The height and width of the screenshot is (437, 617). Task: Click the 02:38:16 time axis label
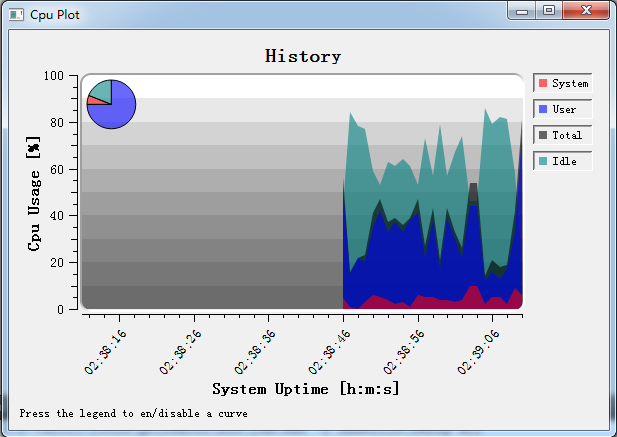105,352
